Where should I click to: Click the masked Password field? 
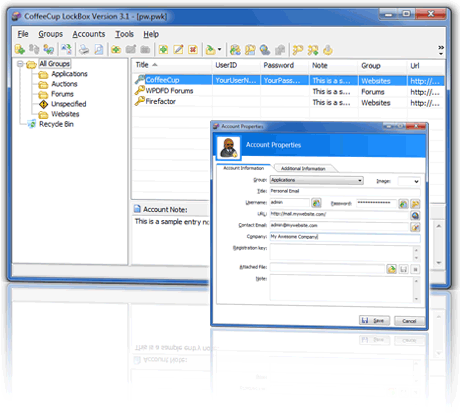pos(376,203)
